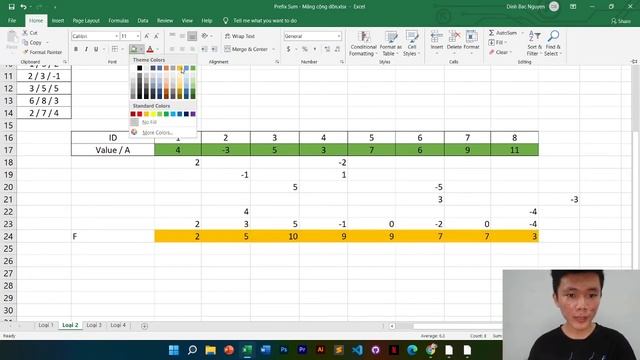Expand the Font Color dropdown arrow

tap(158, 49)
